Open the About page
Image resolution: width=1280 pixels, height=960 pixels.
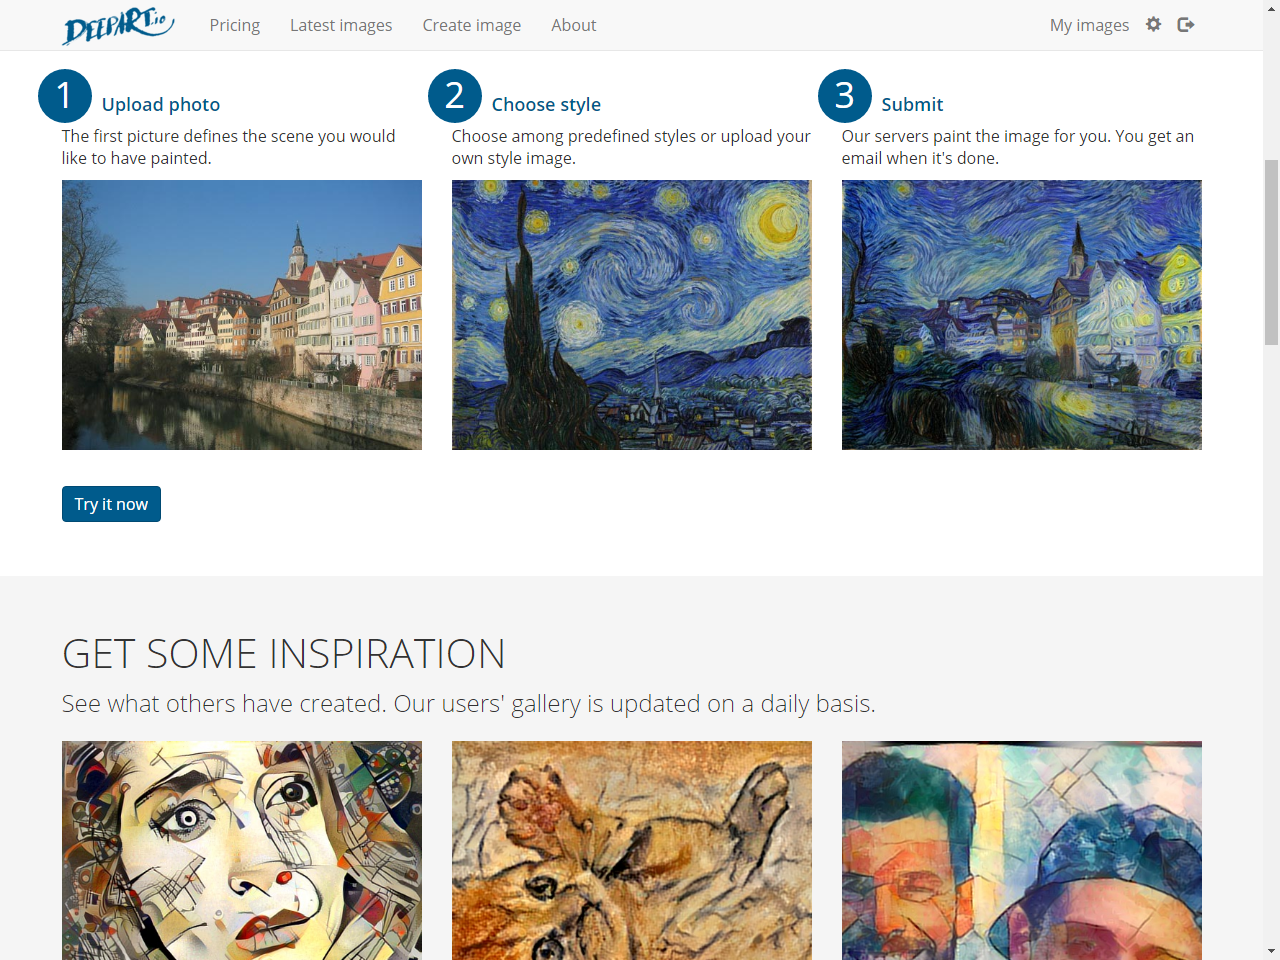(574, 25)
